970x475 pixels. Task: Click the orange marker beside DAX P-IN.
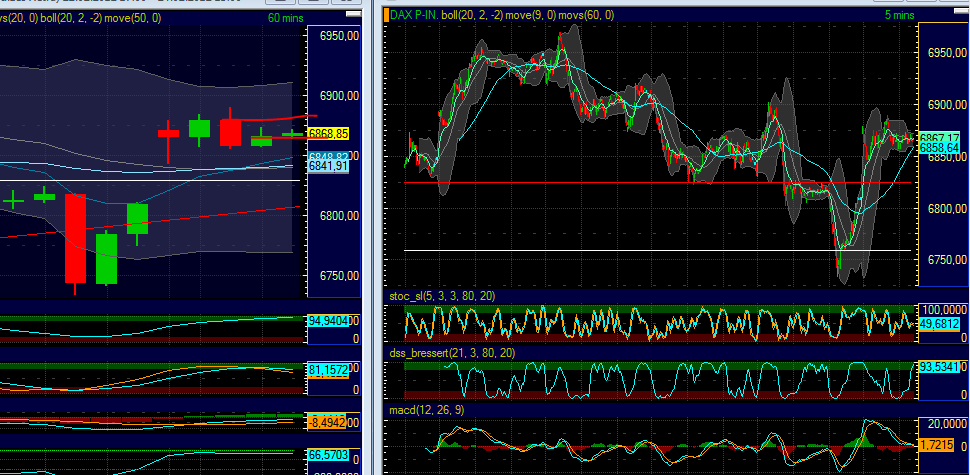tap(387, 15)
